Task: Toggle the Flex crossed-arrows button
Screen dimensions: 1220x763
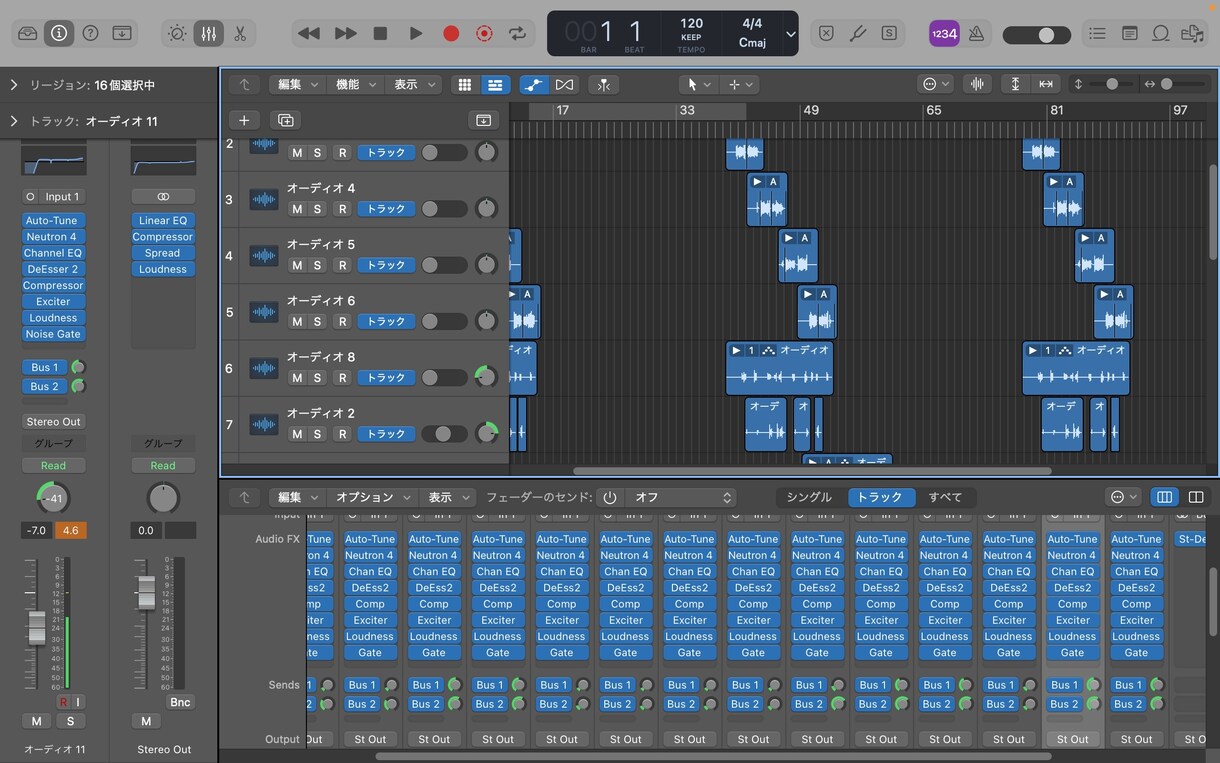Action: (x=565, y=85)
